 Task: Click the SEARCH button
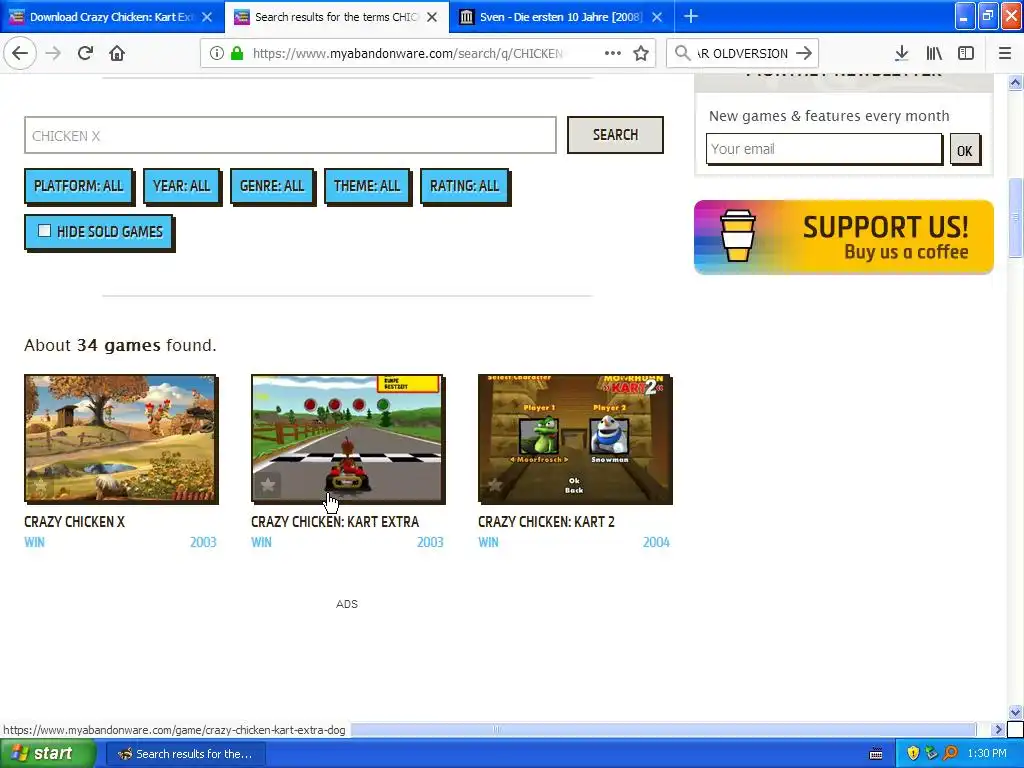click(615, 135)
